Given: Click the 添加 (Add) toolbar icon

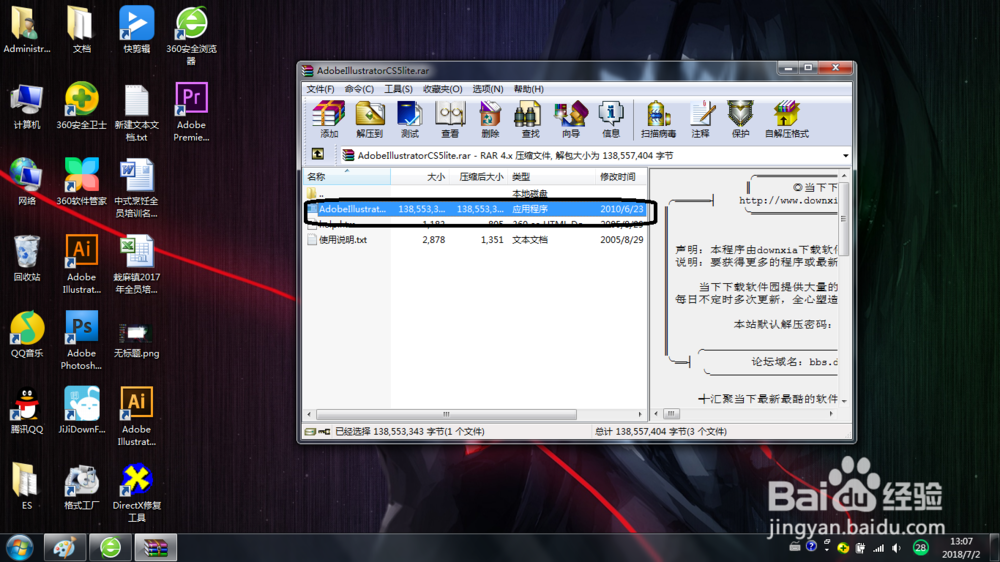Looking at the screenshot, I should 329,119.
